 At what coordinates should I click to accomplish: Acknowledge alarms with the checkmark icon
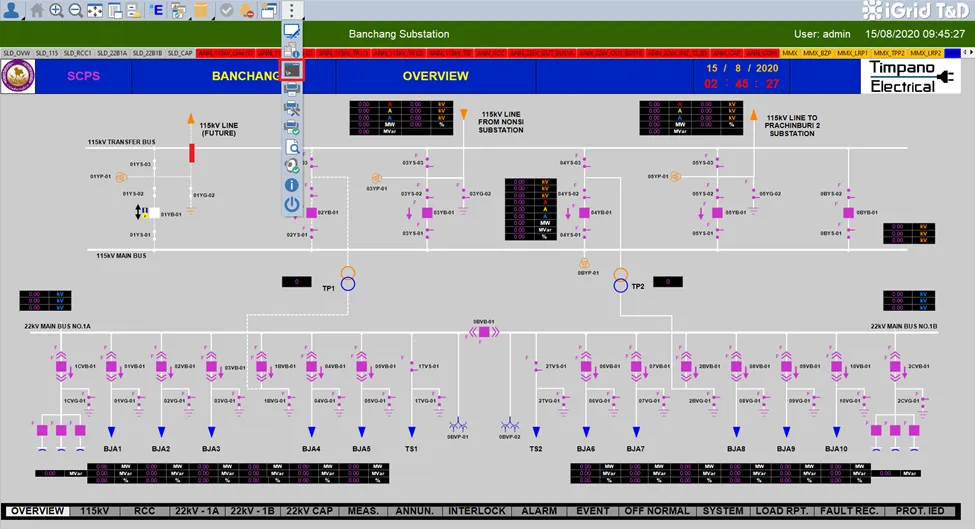point(227,10)
